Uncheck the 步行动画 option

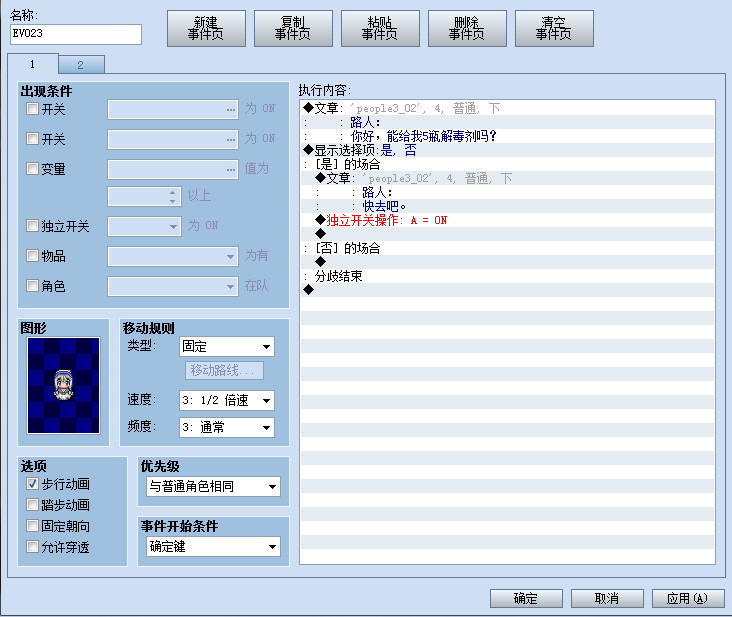point(32,484)
